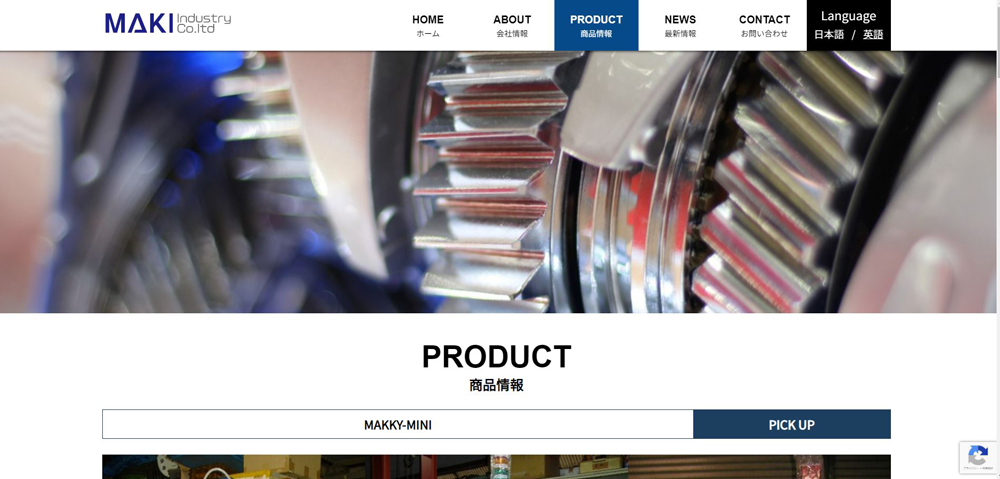
Task: Click the Language header label
Action: pos(848,16)
